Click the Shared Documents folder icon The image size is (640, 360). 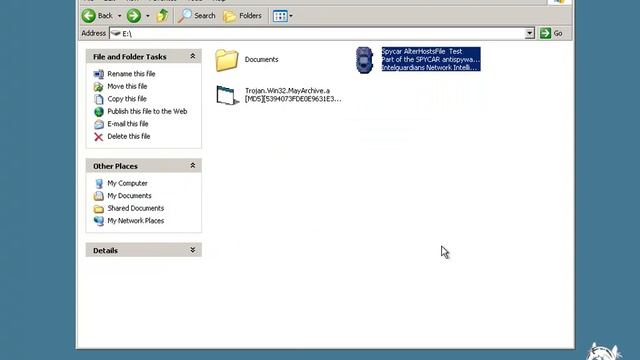point(99,209)
